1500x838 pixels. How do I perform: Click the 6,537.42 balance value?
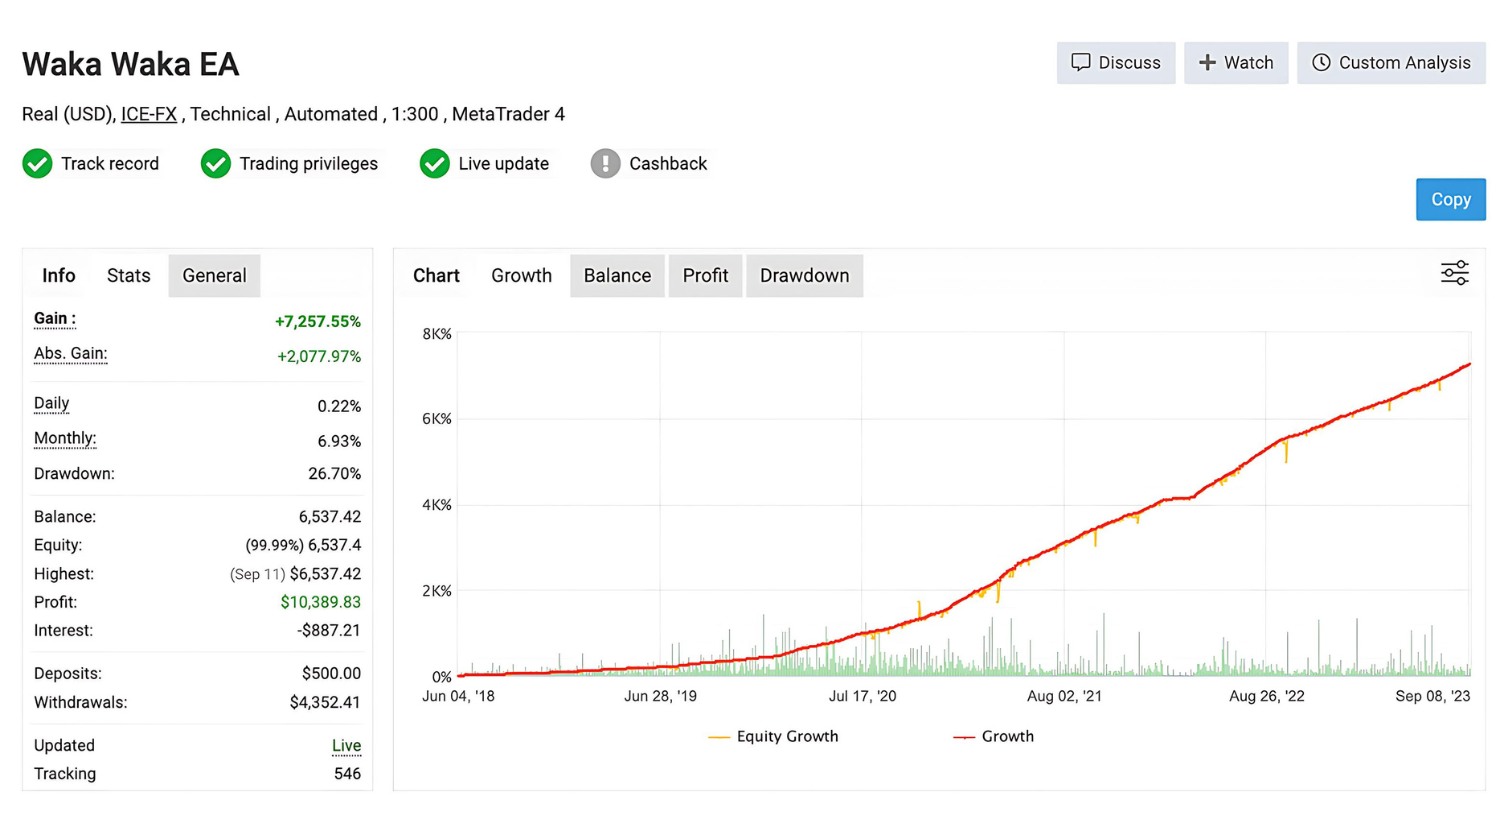click(x=329, y=516)
